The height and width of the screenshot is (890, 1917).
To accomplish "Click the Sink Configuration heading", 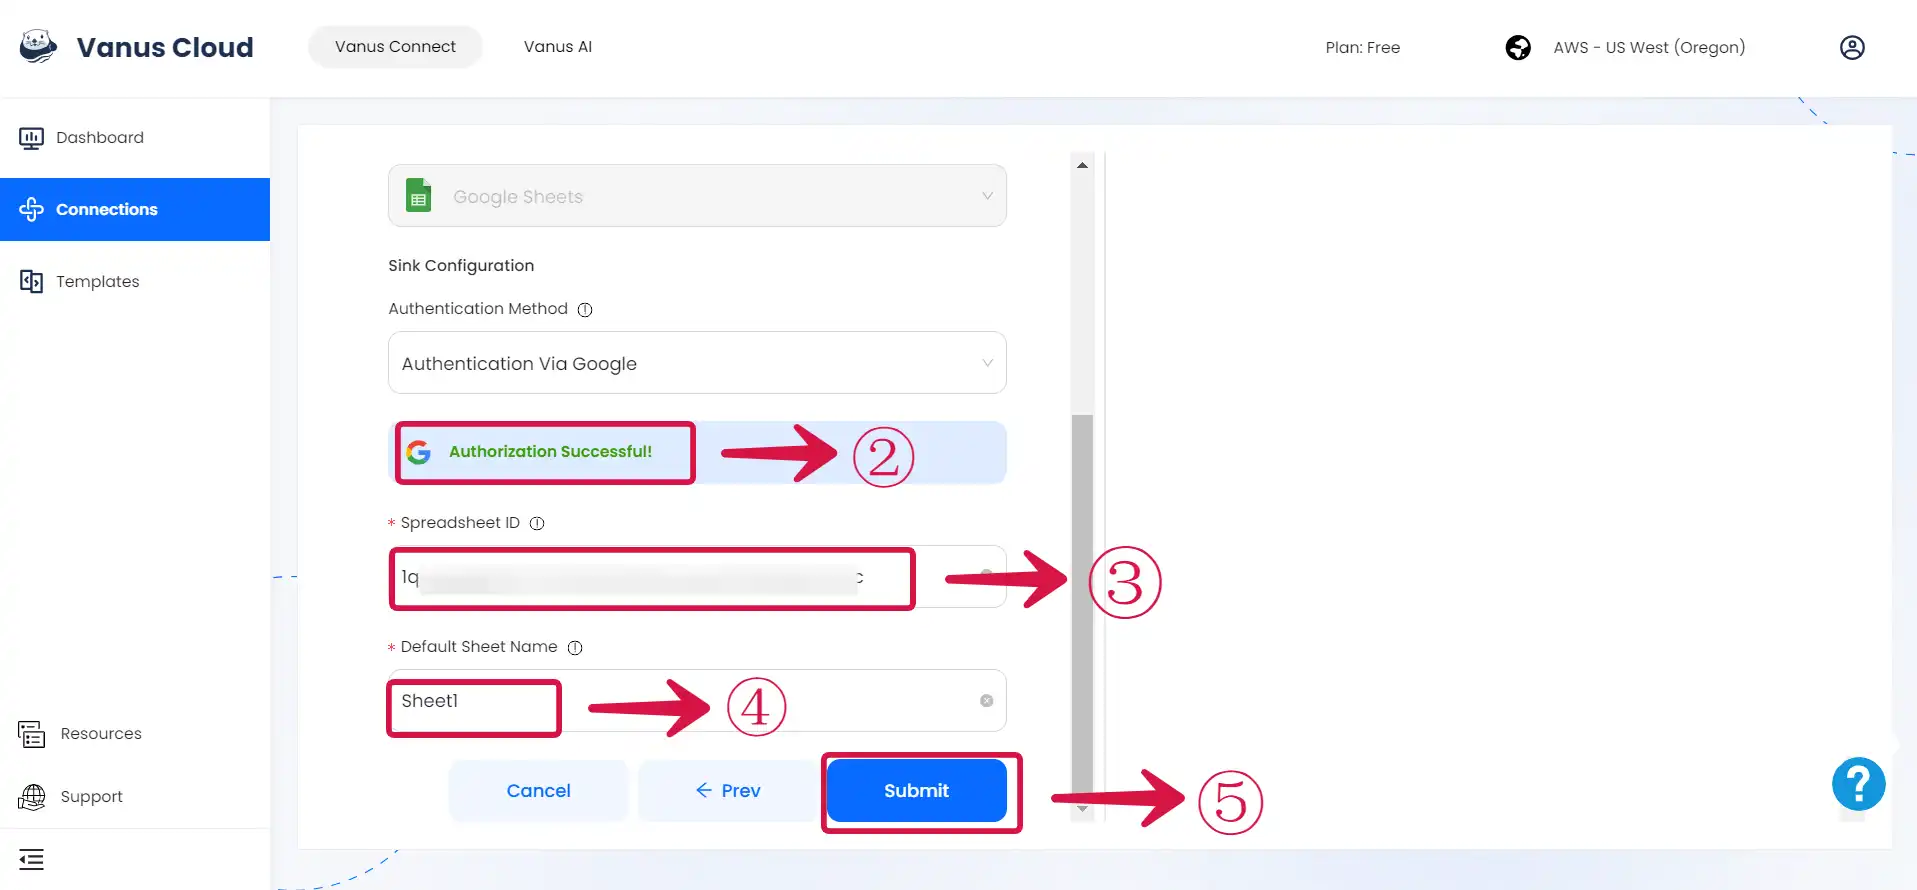I will tap(461, 266).
